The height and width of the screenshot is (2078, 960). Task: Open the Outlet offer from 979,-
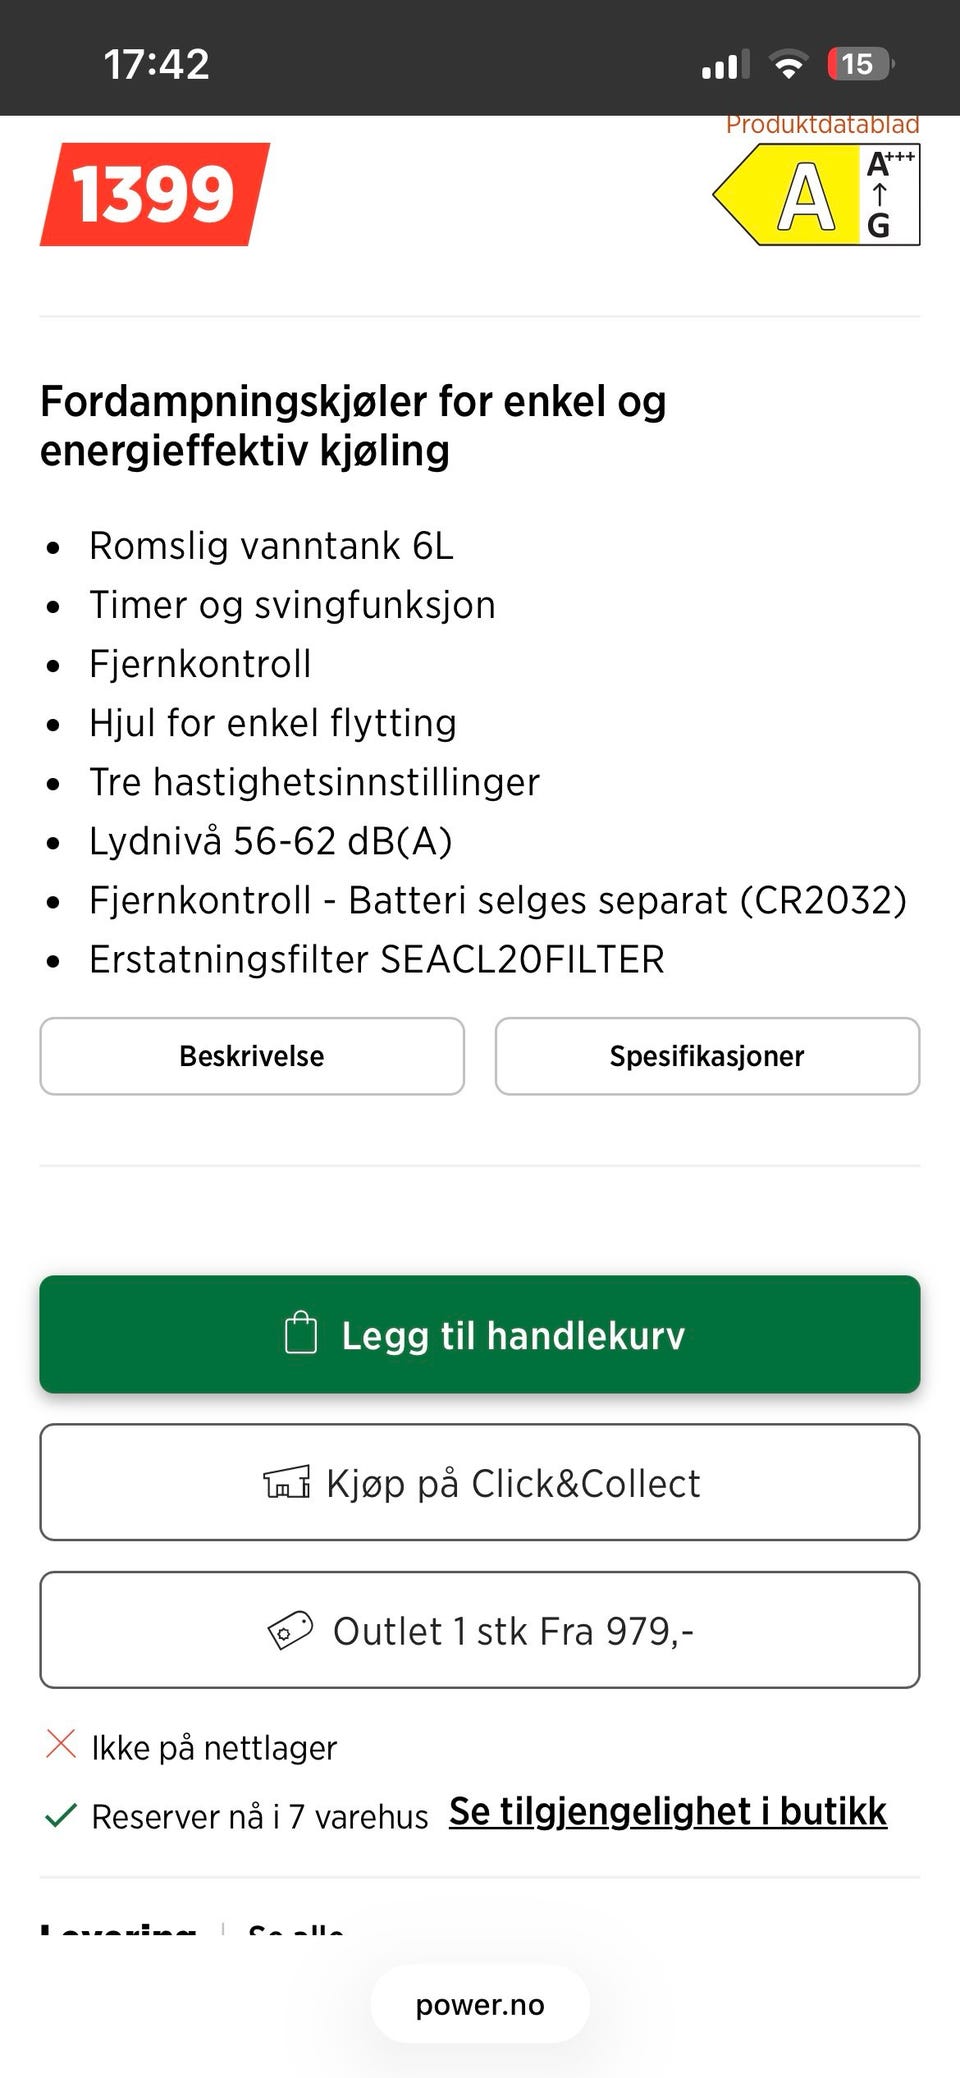(x=478, y=1630)
